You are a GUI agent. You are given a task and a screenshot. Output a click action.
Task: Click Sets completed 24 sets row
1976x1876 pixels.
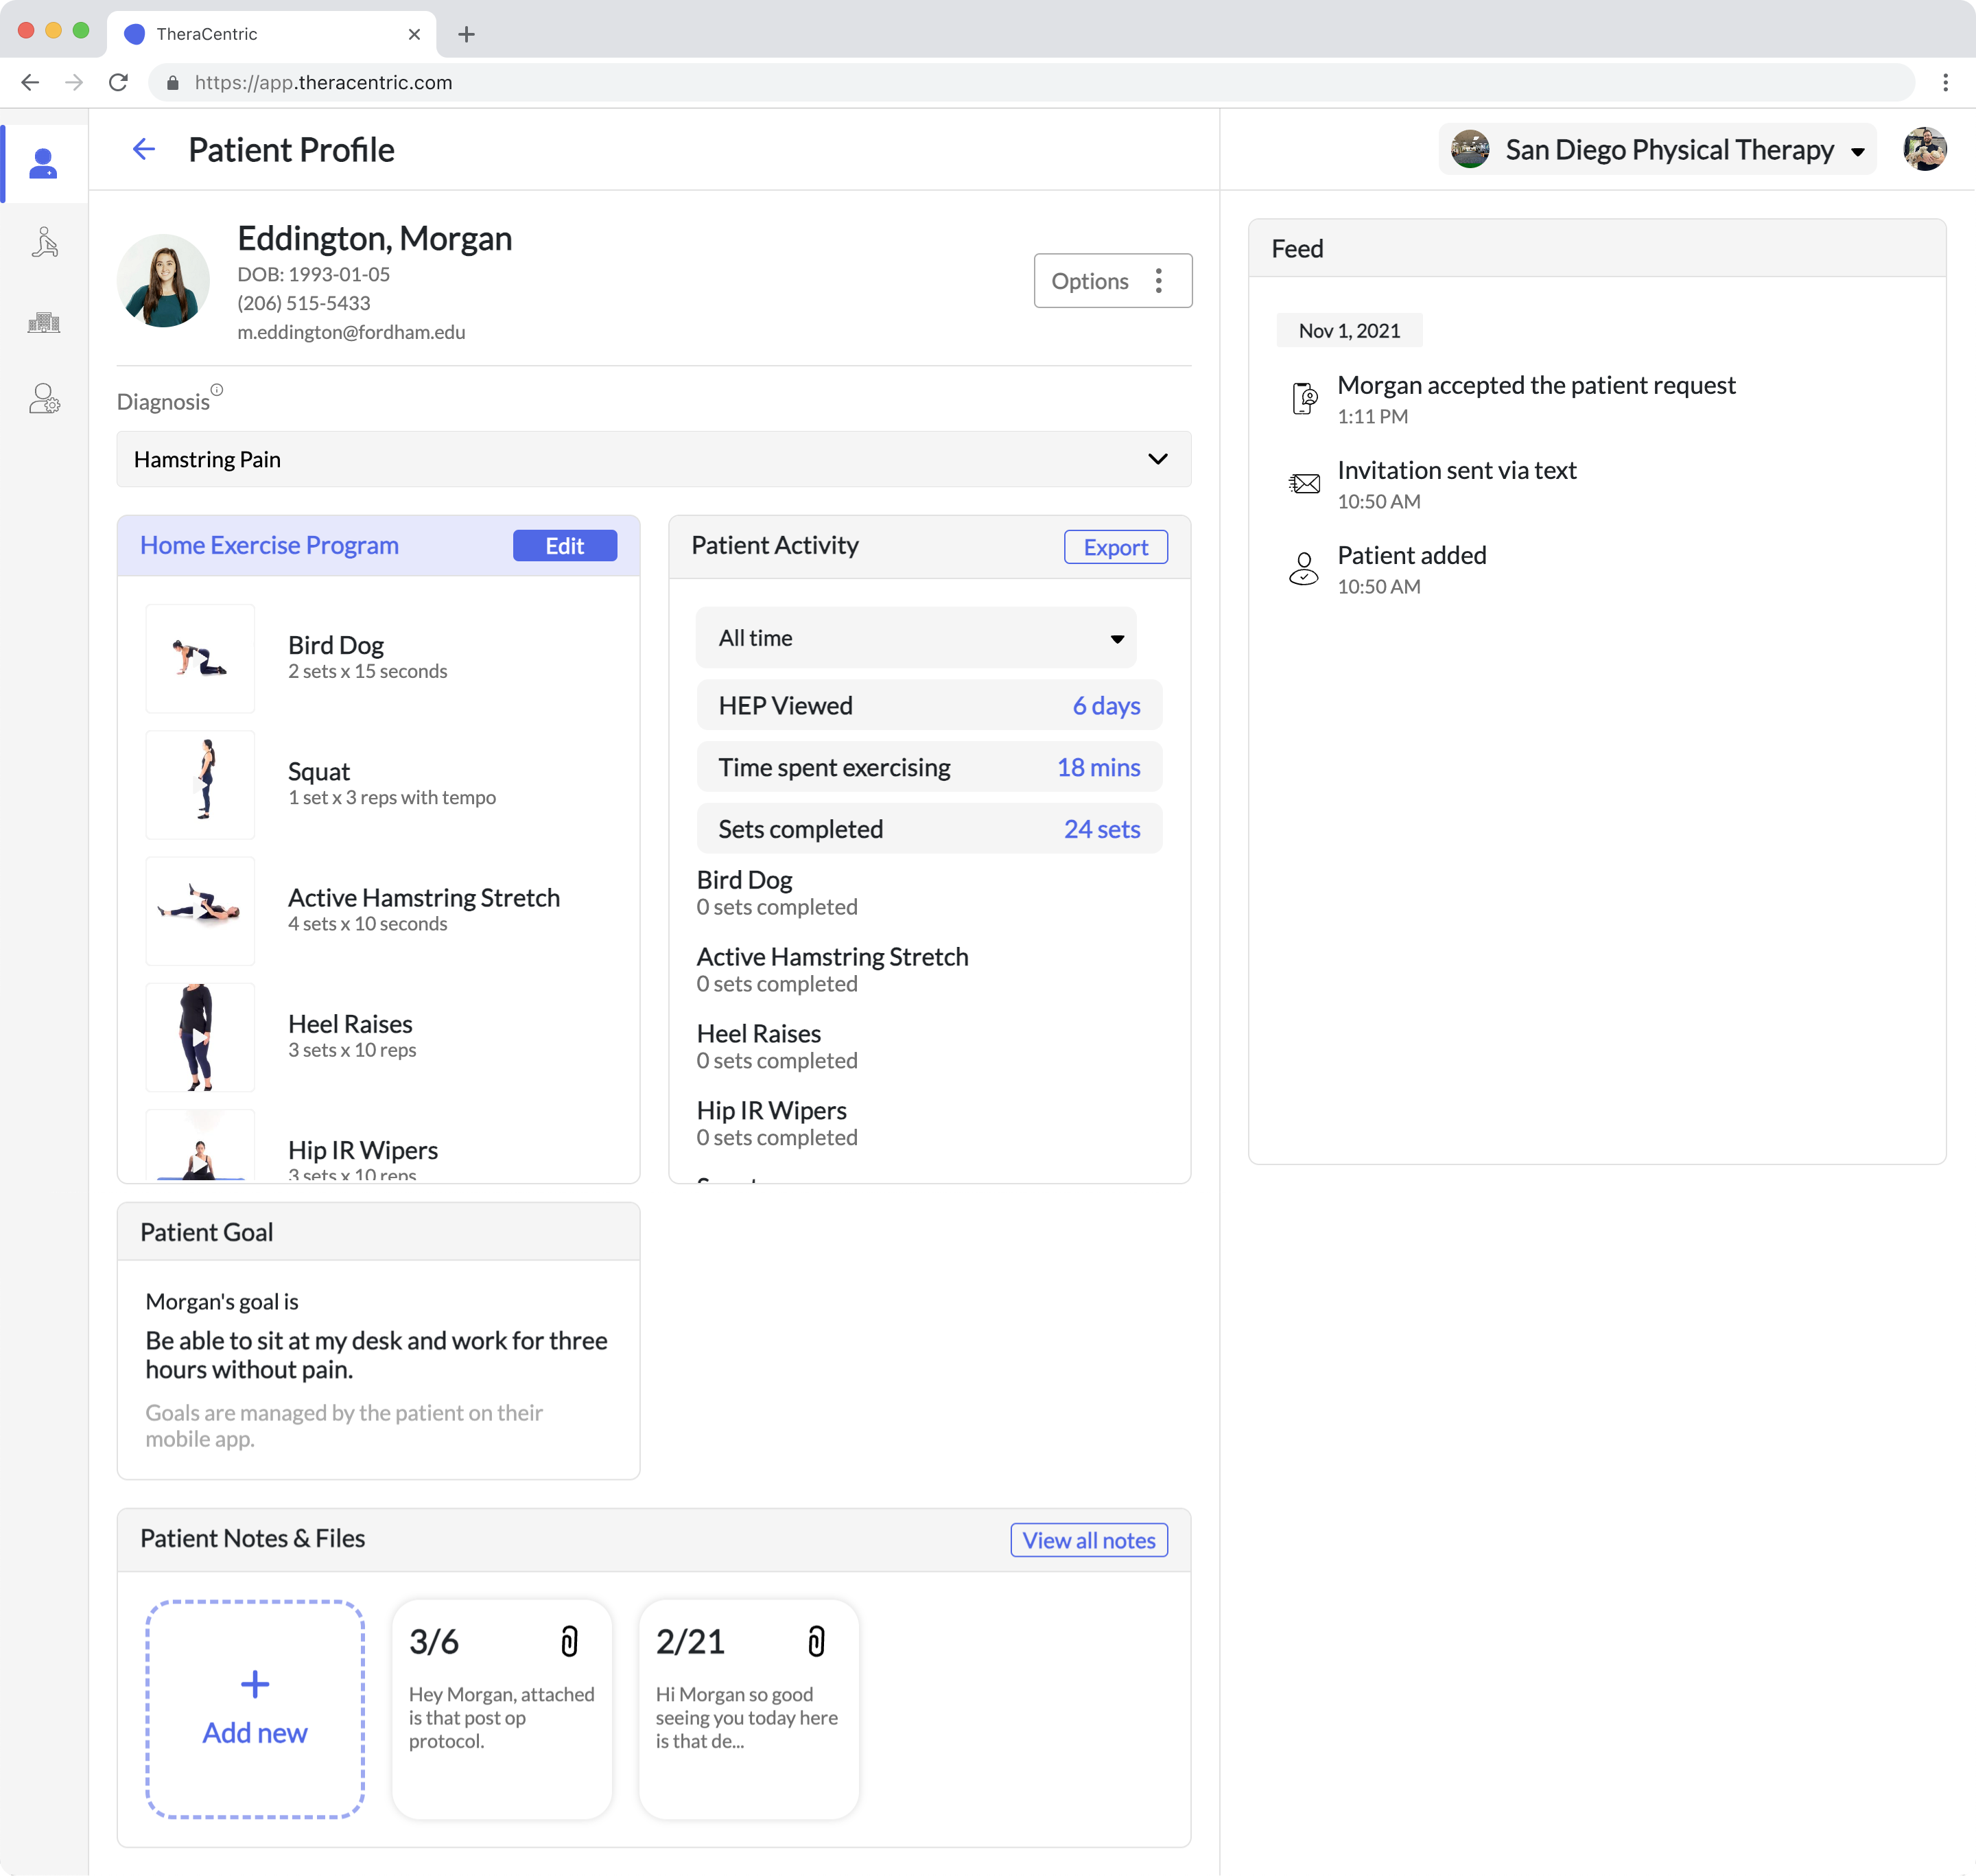click(929, 829)
